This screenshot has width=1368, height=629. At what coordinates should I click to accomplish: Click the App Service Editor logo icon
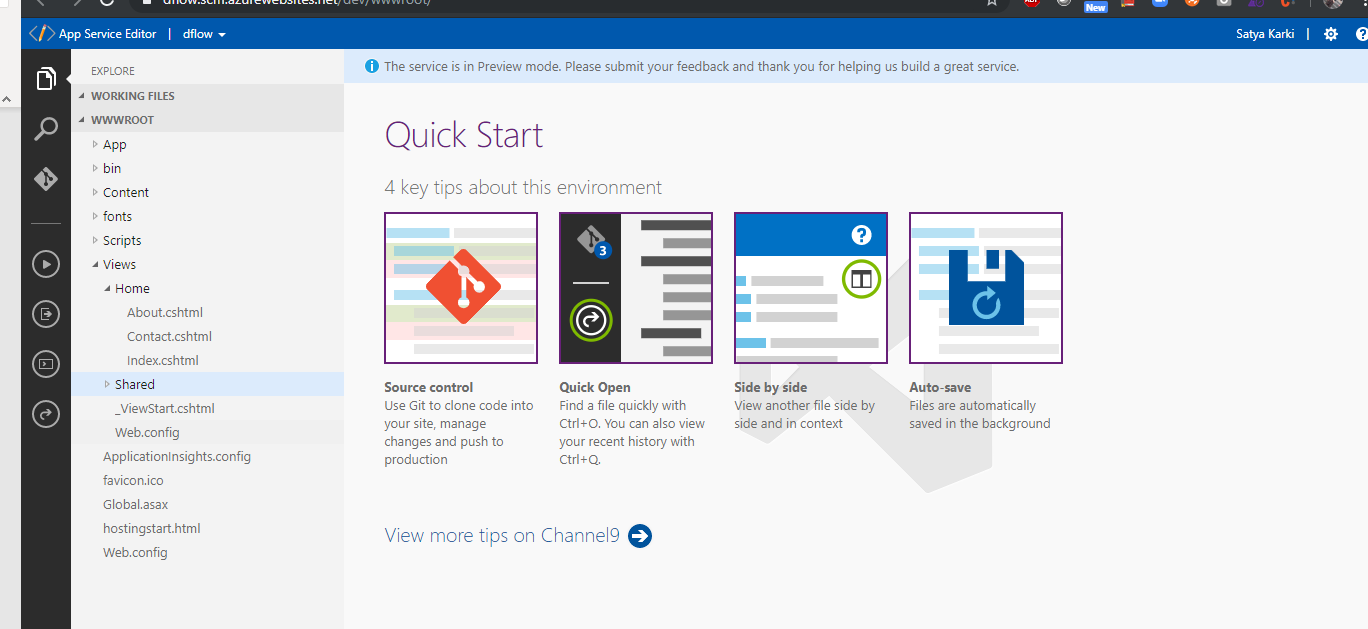pyautogui.click(x=41, y=34)
